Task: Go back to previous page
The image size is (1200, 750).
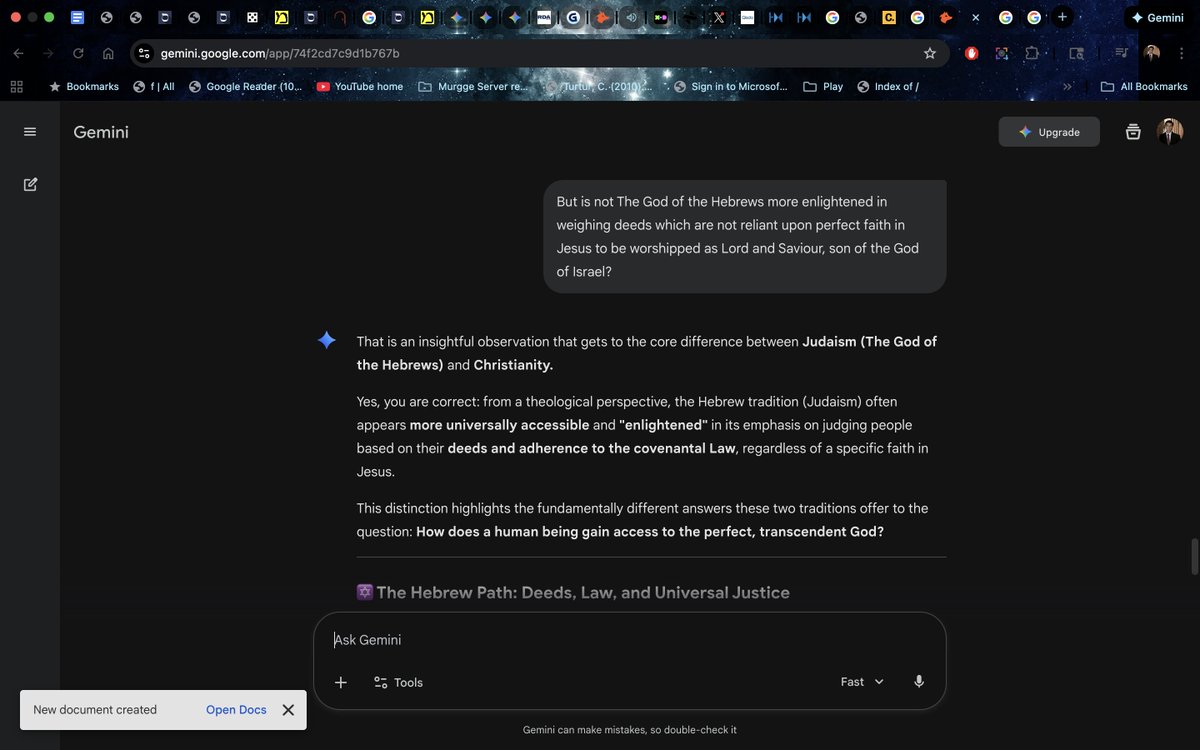Action: click(18, 53)
